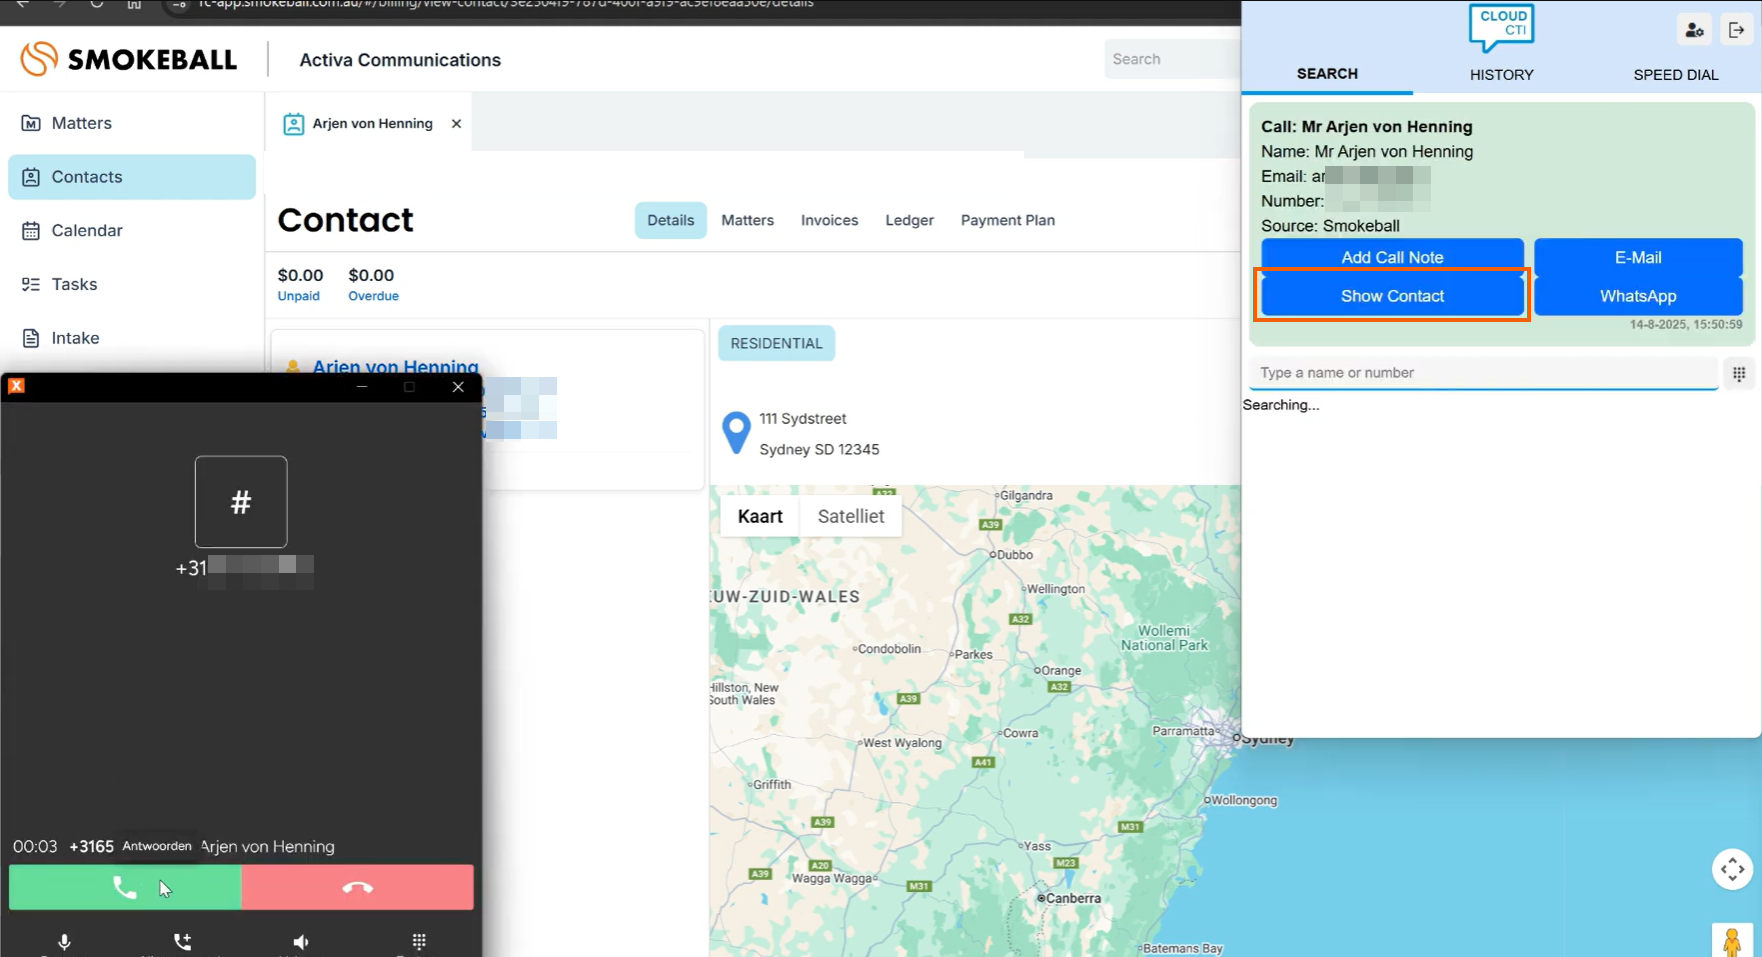Screen dimensions: 1762x957
Task: Click the Add Call Note button
Action: (1392, 257)
